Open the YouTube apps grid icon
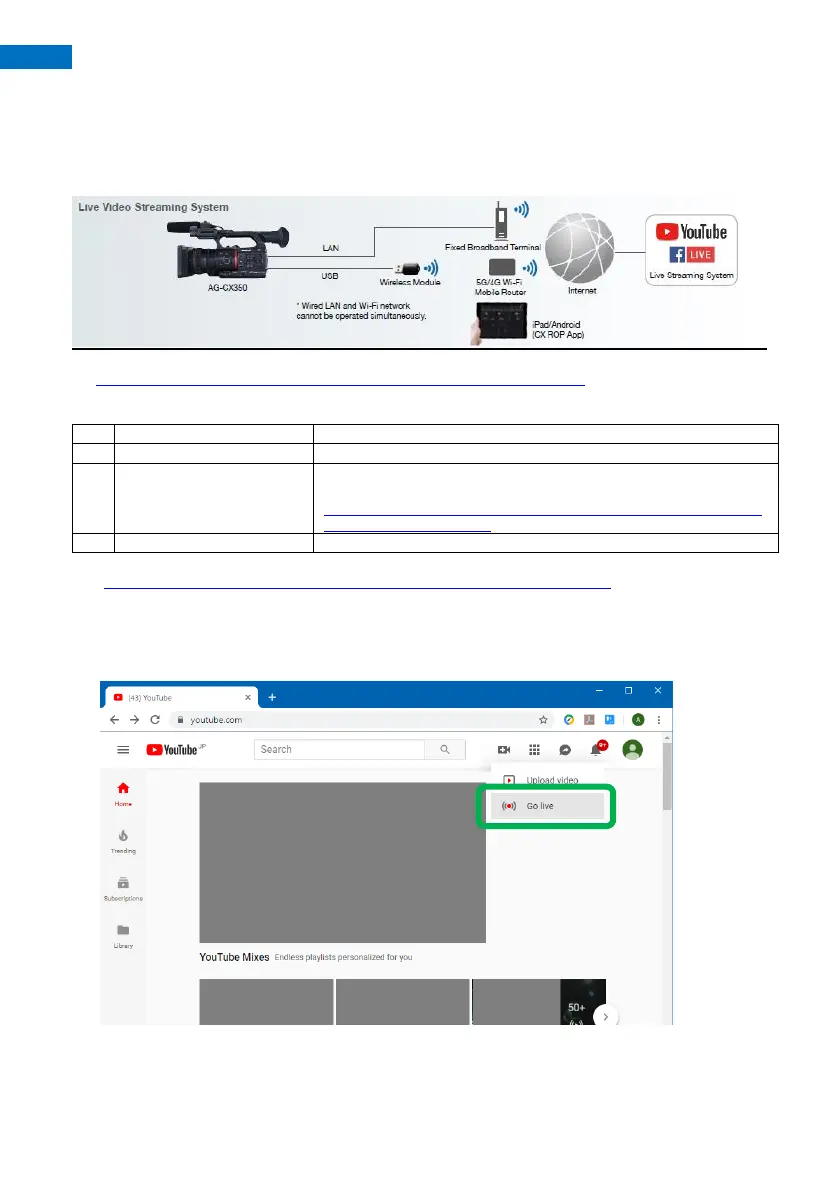The width and height of the screenshot is (839, 1191). coord(535,750)
